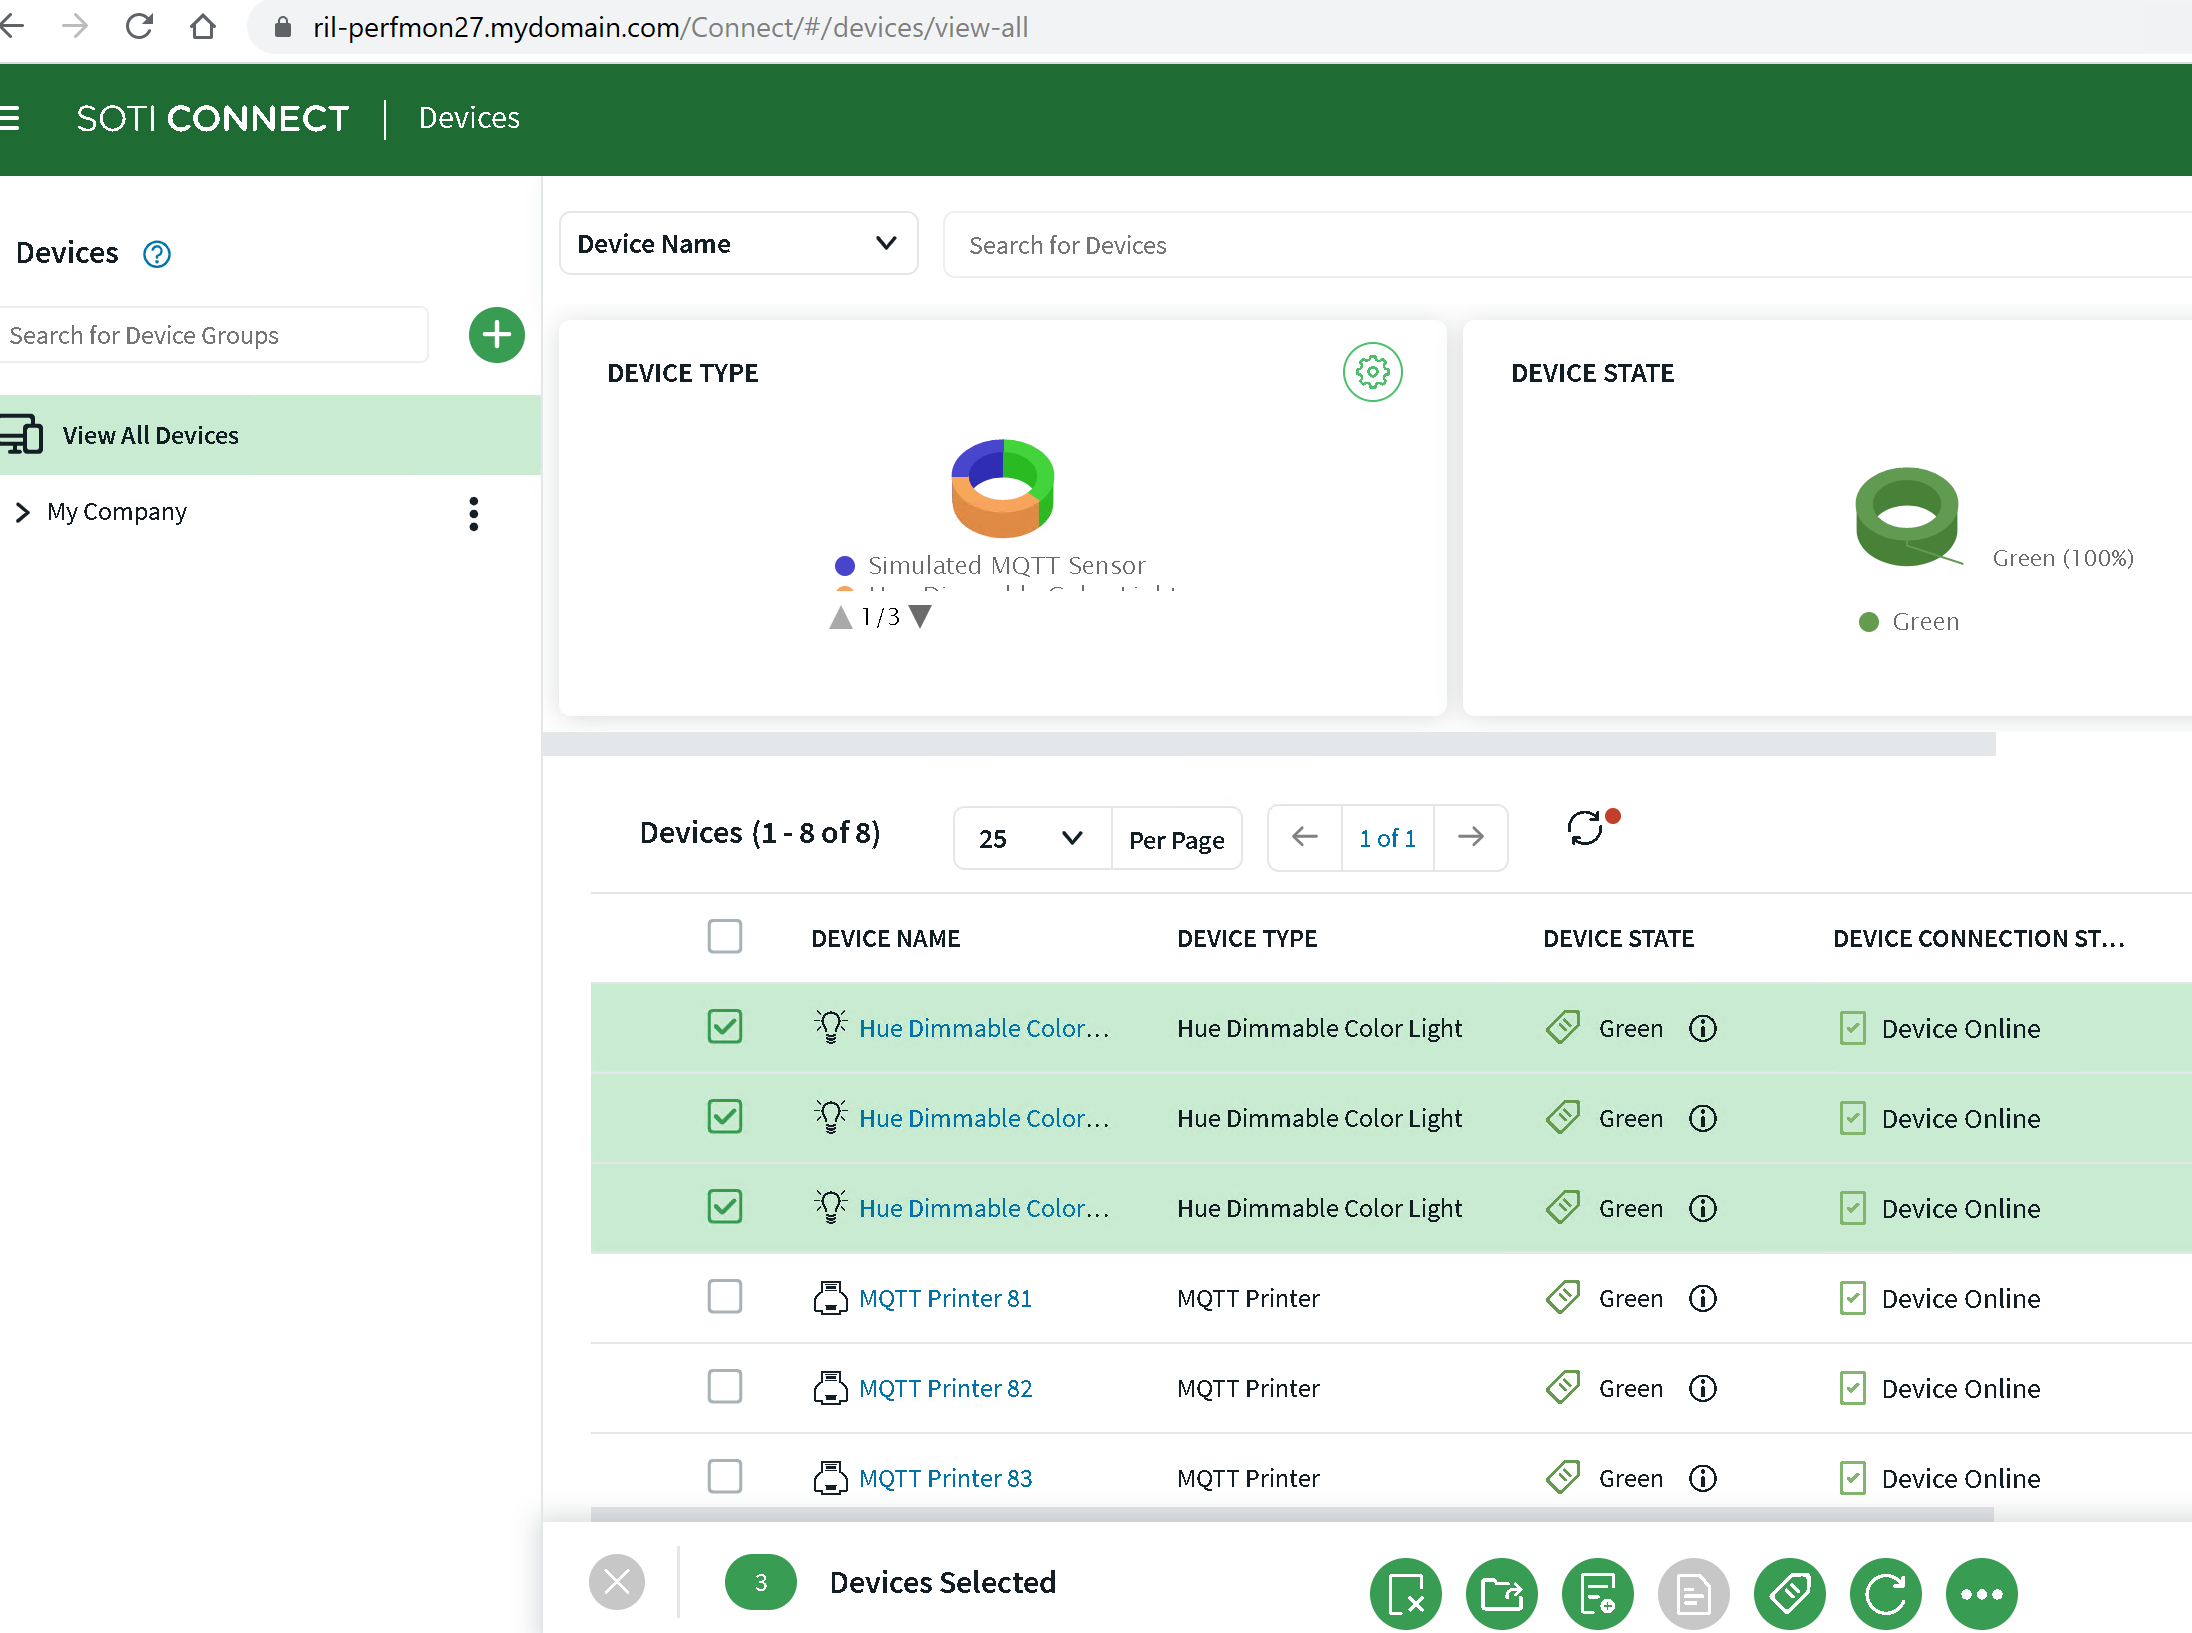Check the box for MQTT Printer 82
The height and width of the screenshot is (1633, 2192).
coord(725,1387)
